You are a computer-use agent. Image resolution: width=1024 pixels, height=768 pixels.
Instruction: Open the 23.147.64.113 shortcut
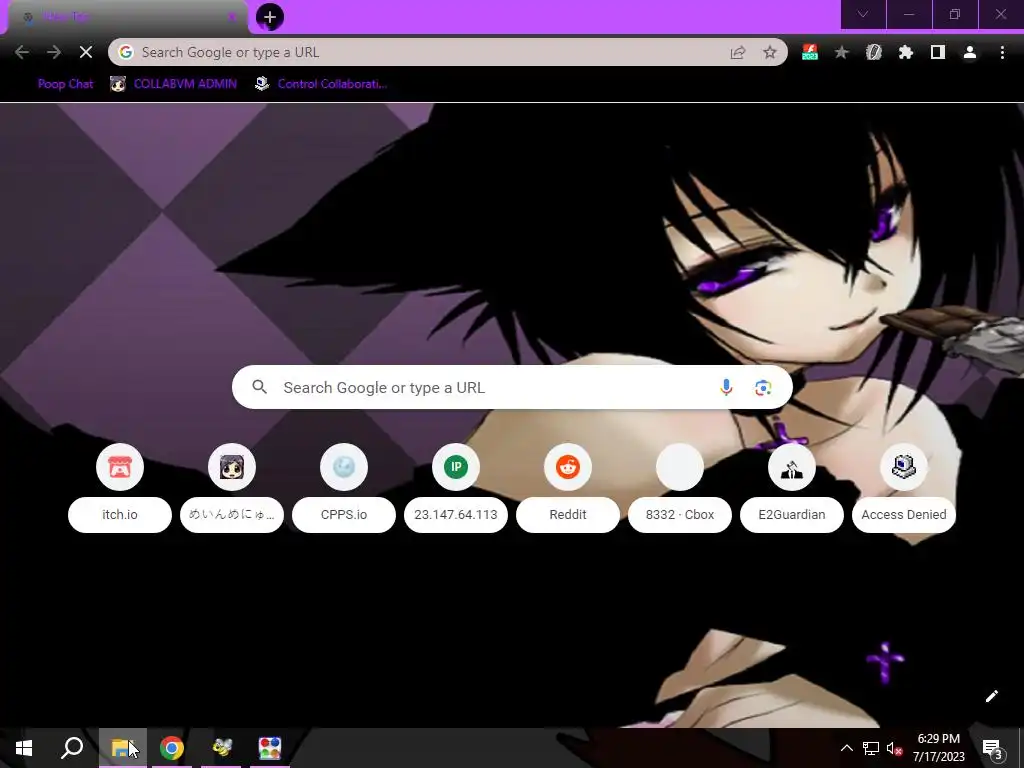point(456,488)
